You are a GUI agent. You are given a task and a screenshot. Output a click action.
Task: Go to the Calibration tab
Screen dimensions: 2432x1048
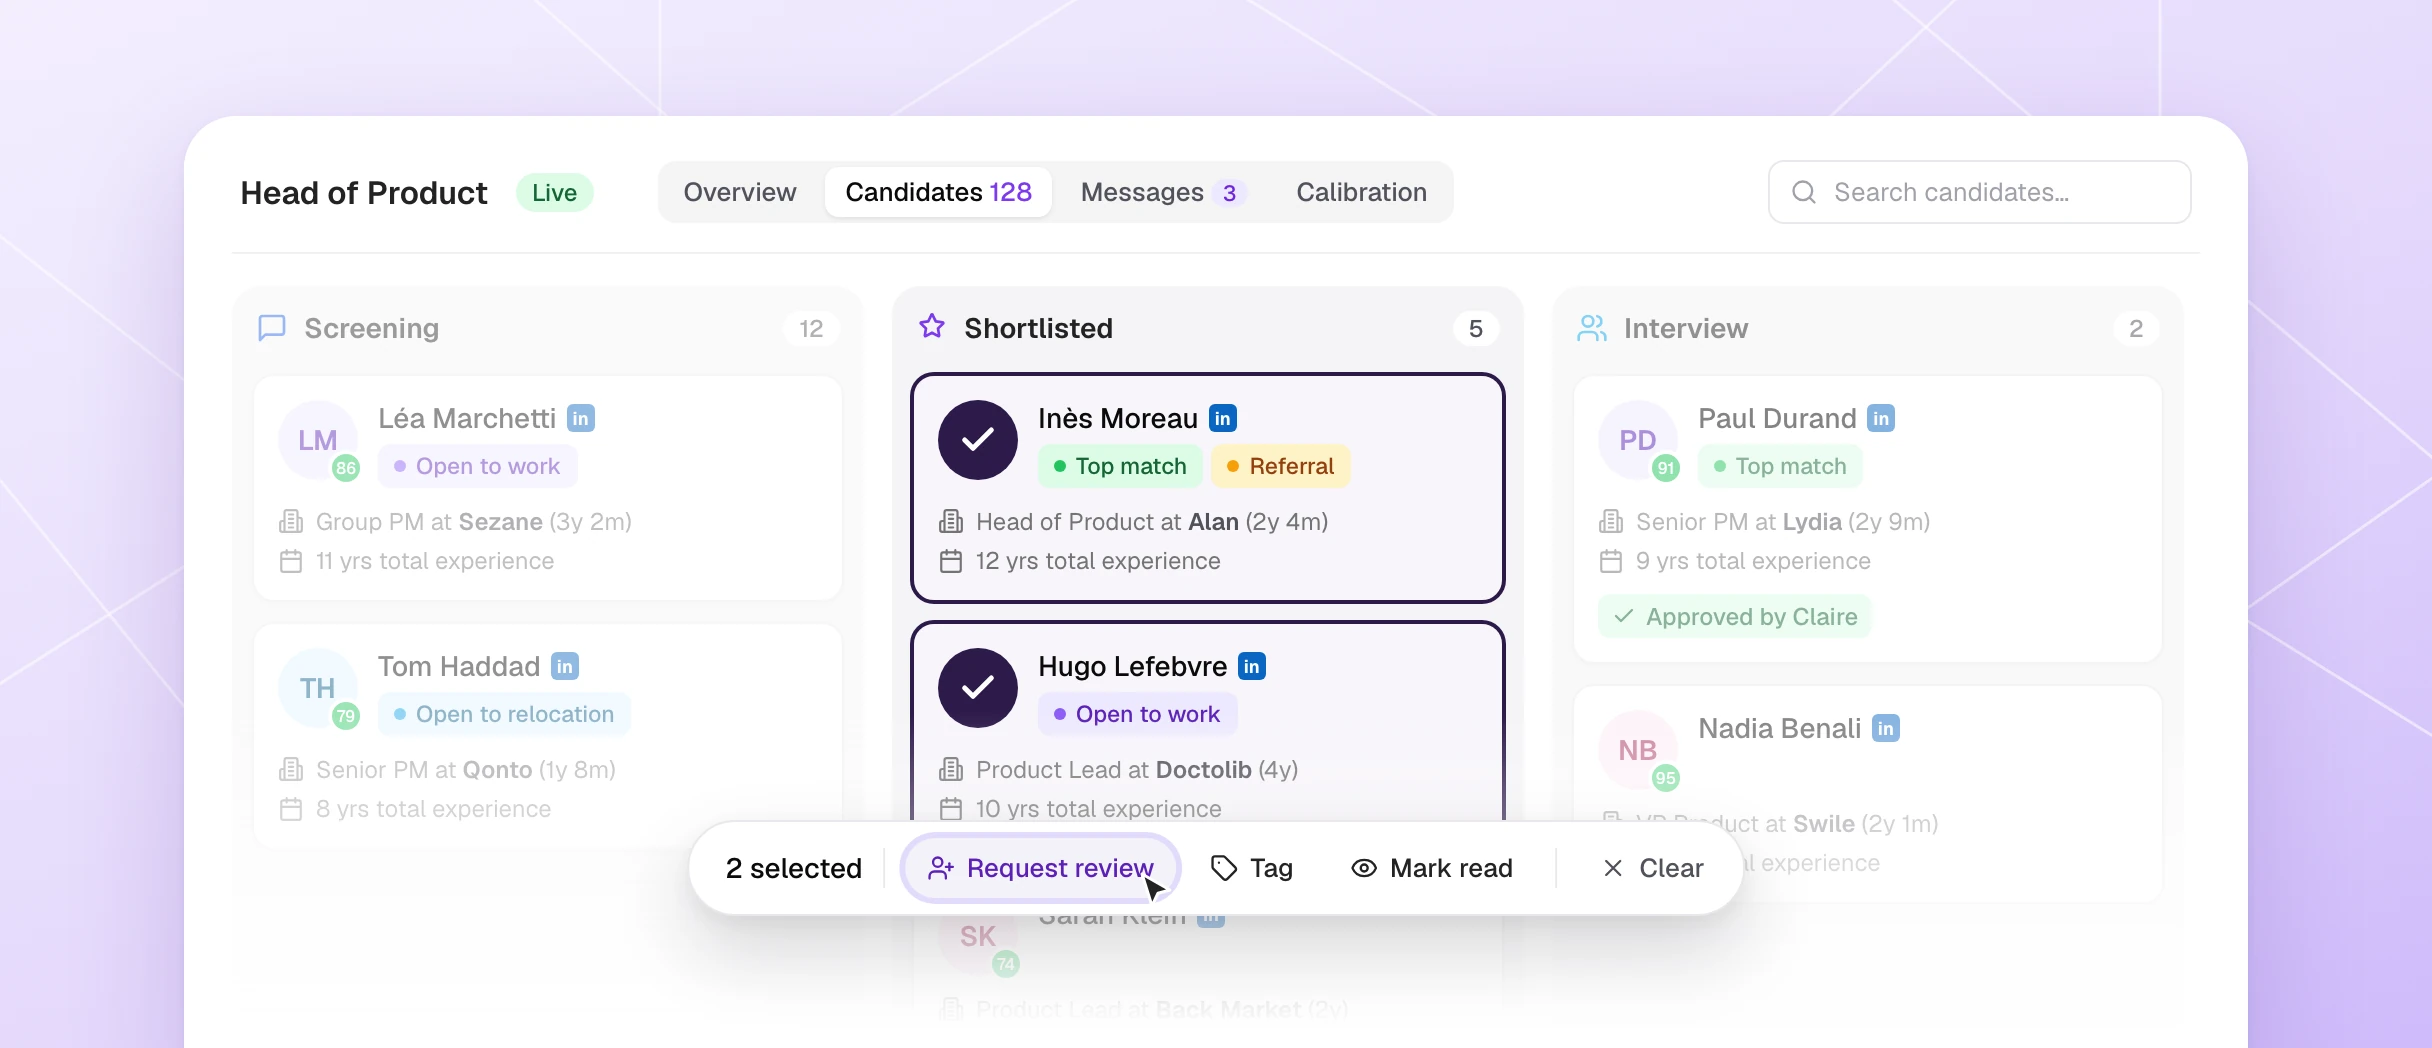(x=1361, y=192)
